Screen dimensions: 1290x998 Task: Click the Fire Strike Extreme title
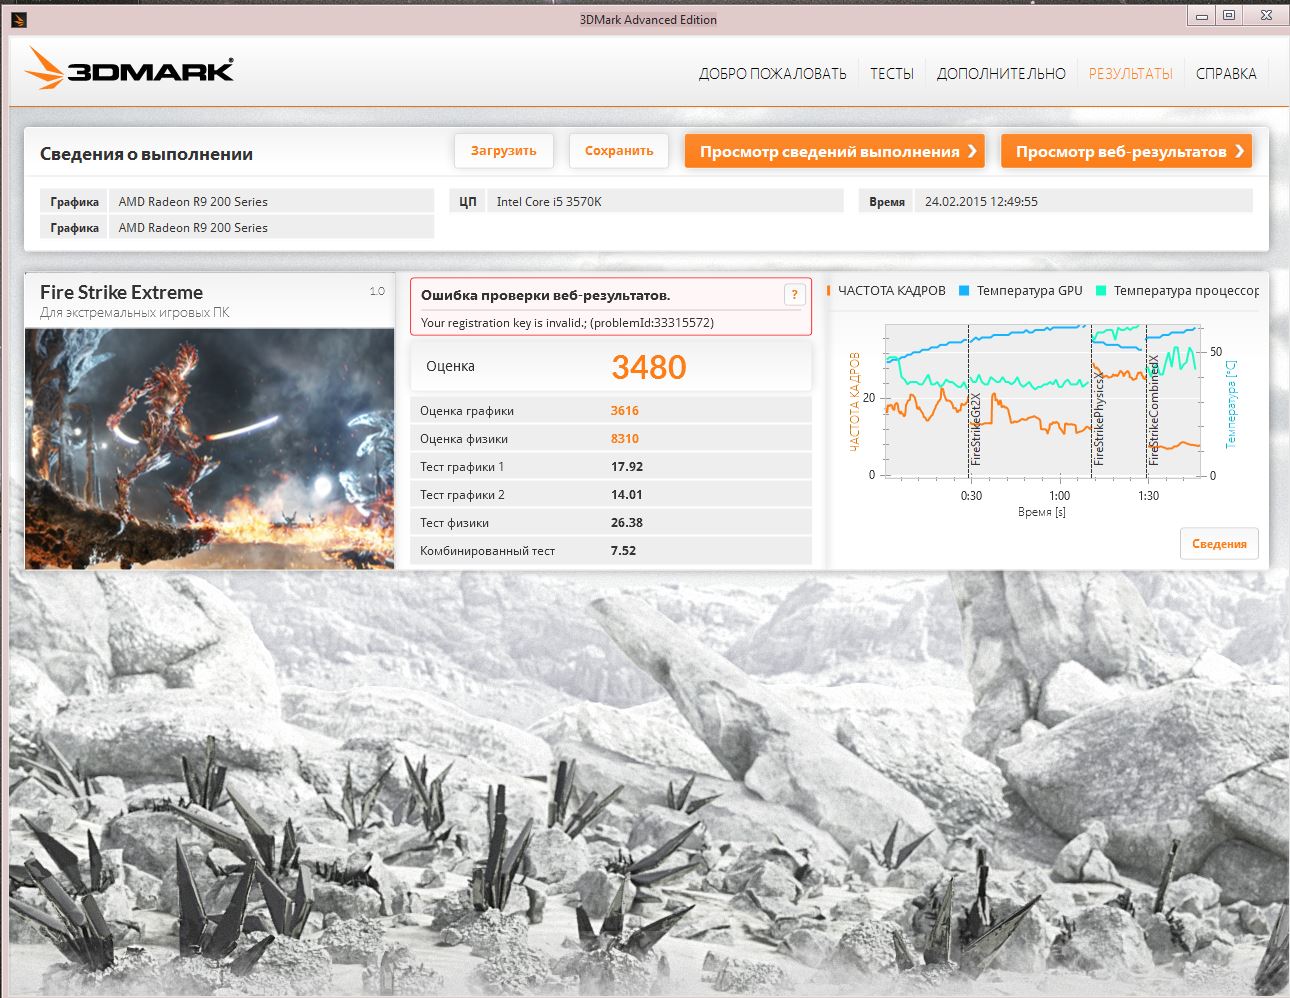tap(121, 292)
